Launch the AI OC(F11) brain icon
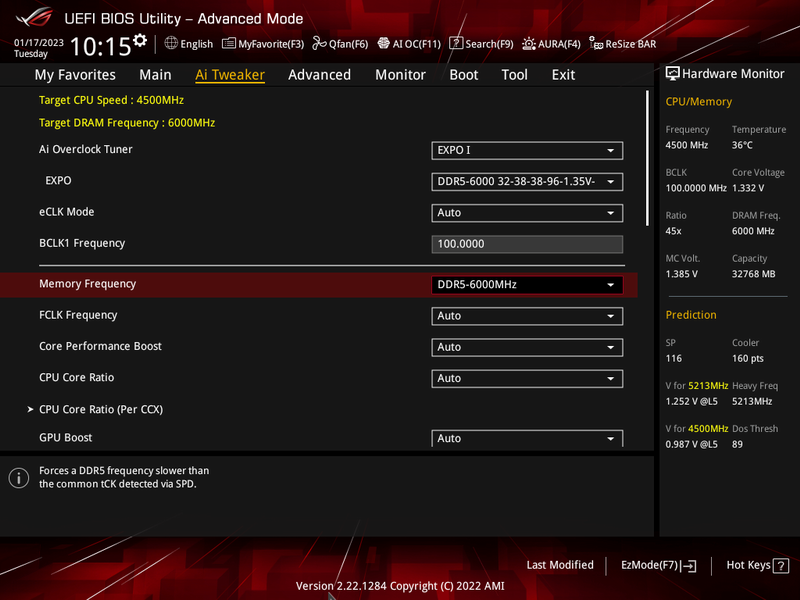The width and height of the screenshot is (800, 600). point(384,43)
